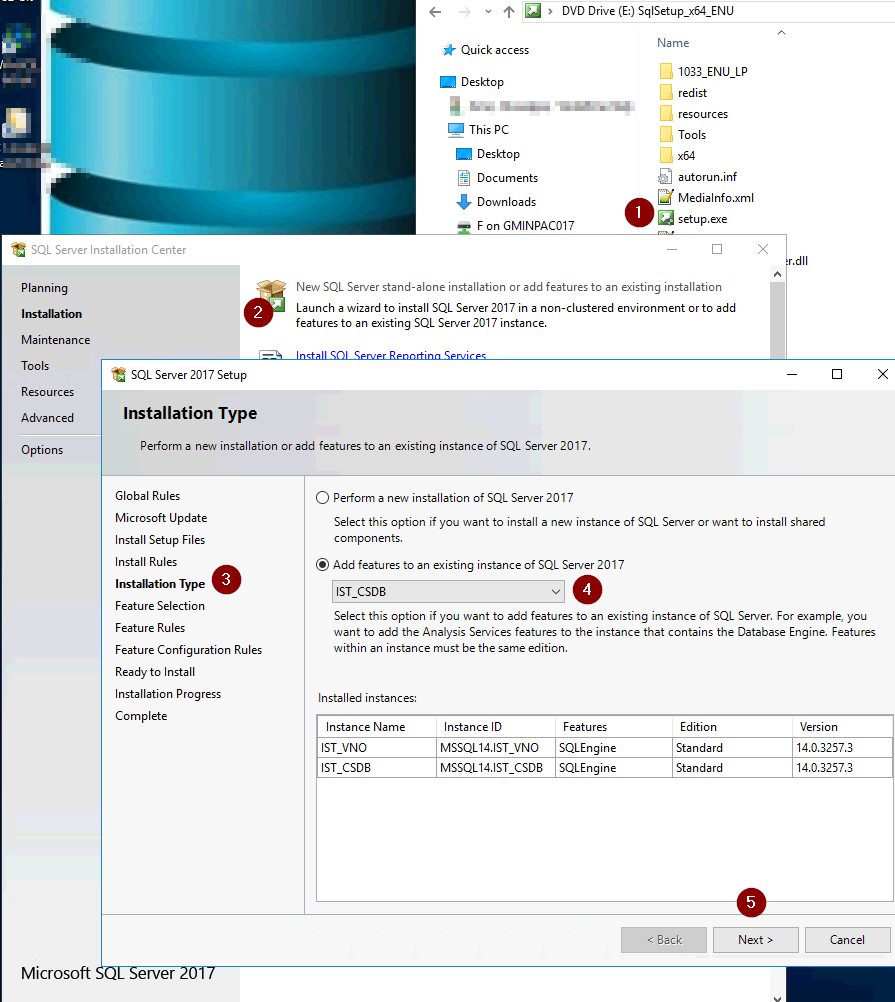The height and width of the screenshot is (1002, 895).
Task: Select Perform a new installation of SQL Server 2017
Action: tap(322, 497)
